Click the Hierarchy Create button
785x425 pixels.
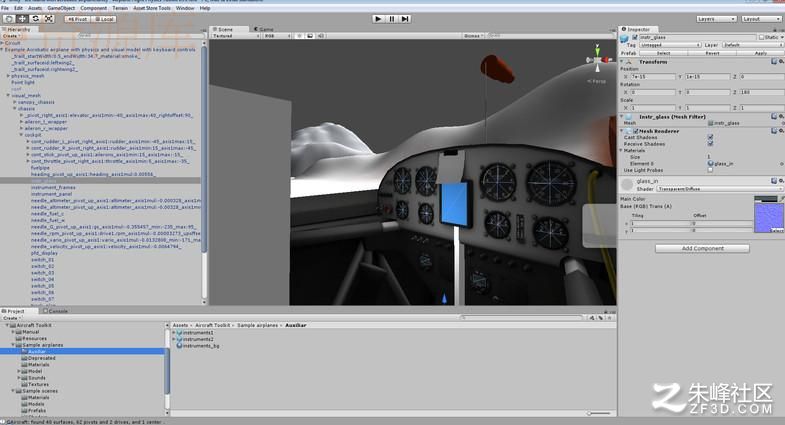(10, 36)
